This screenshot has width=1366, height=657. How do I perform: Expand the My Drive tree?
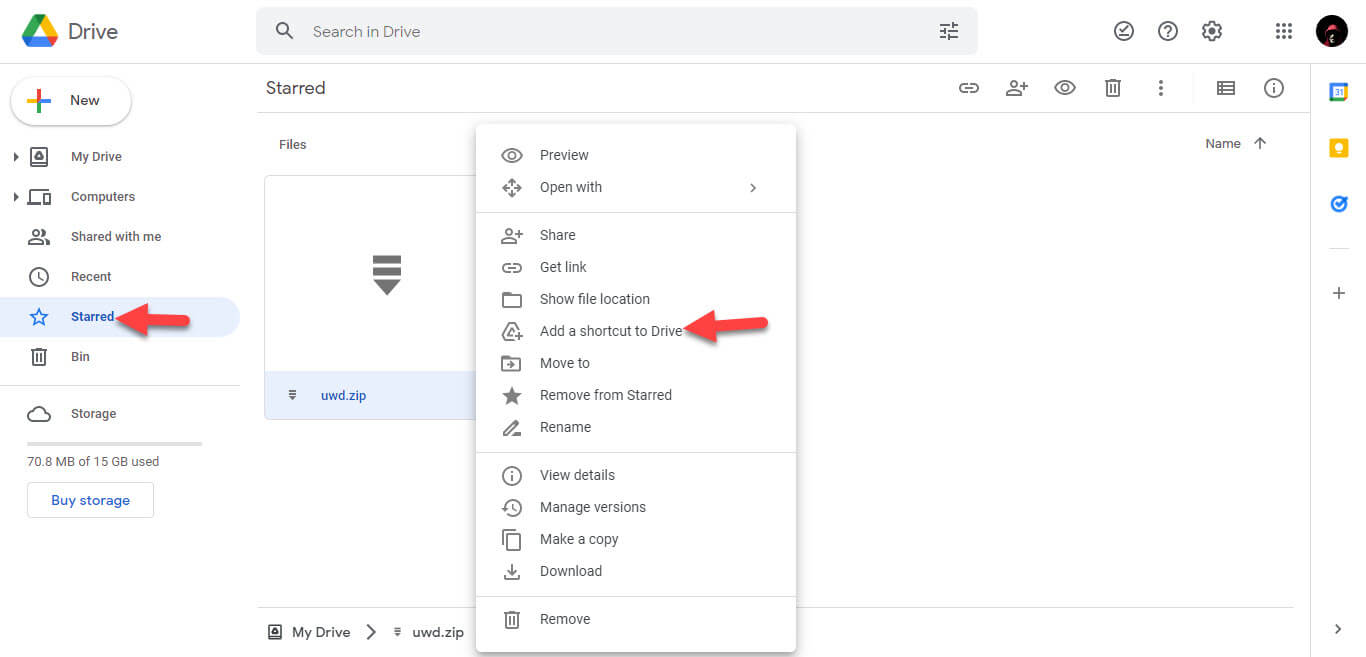[x=16, y=157]
